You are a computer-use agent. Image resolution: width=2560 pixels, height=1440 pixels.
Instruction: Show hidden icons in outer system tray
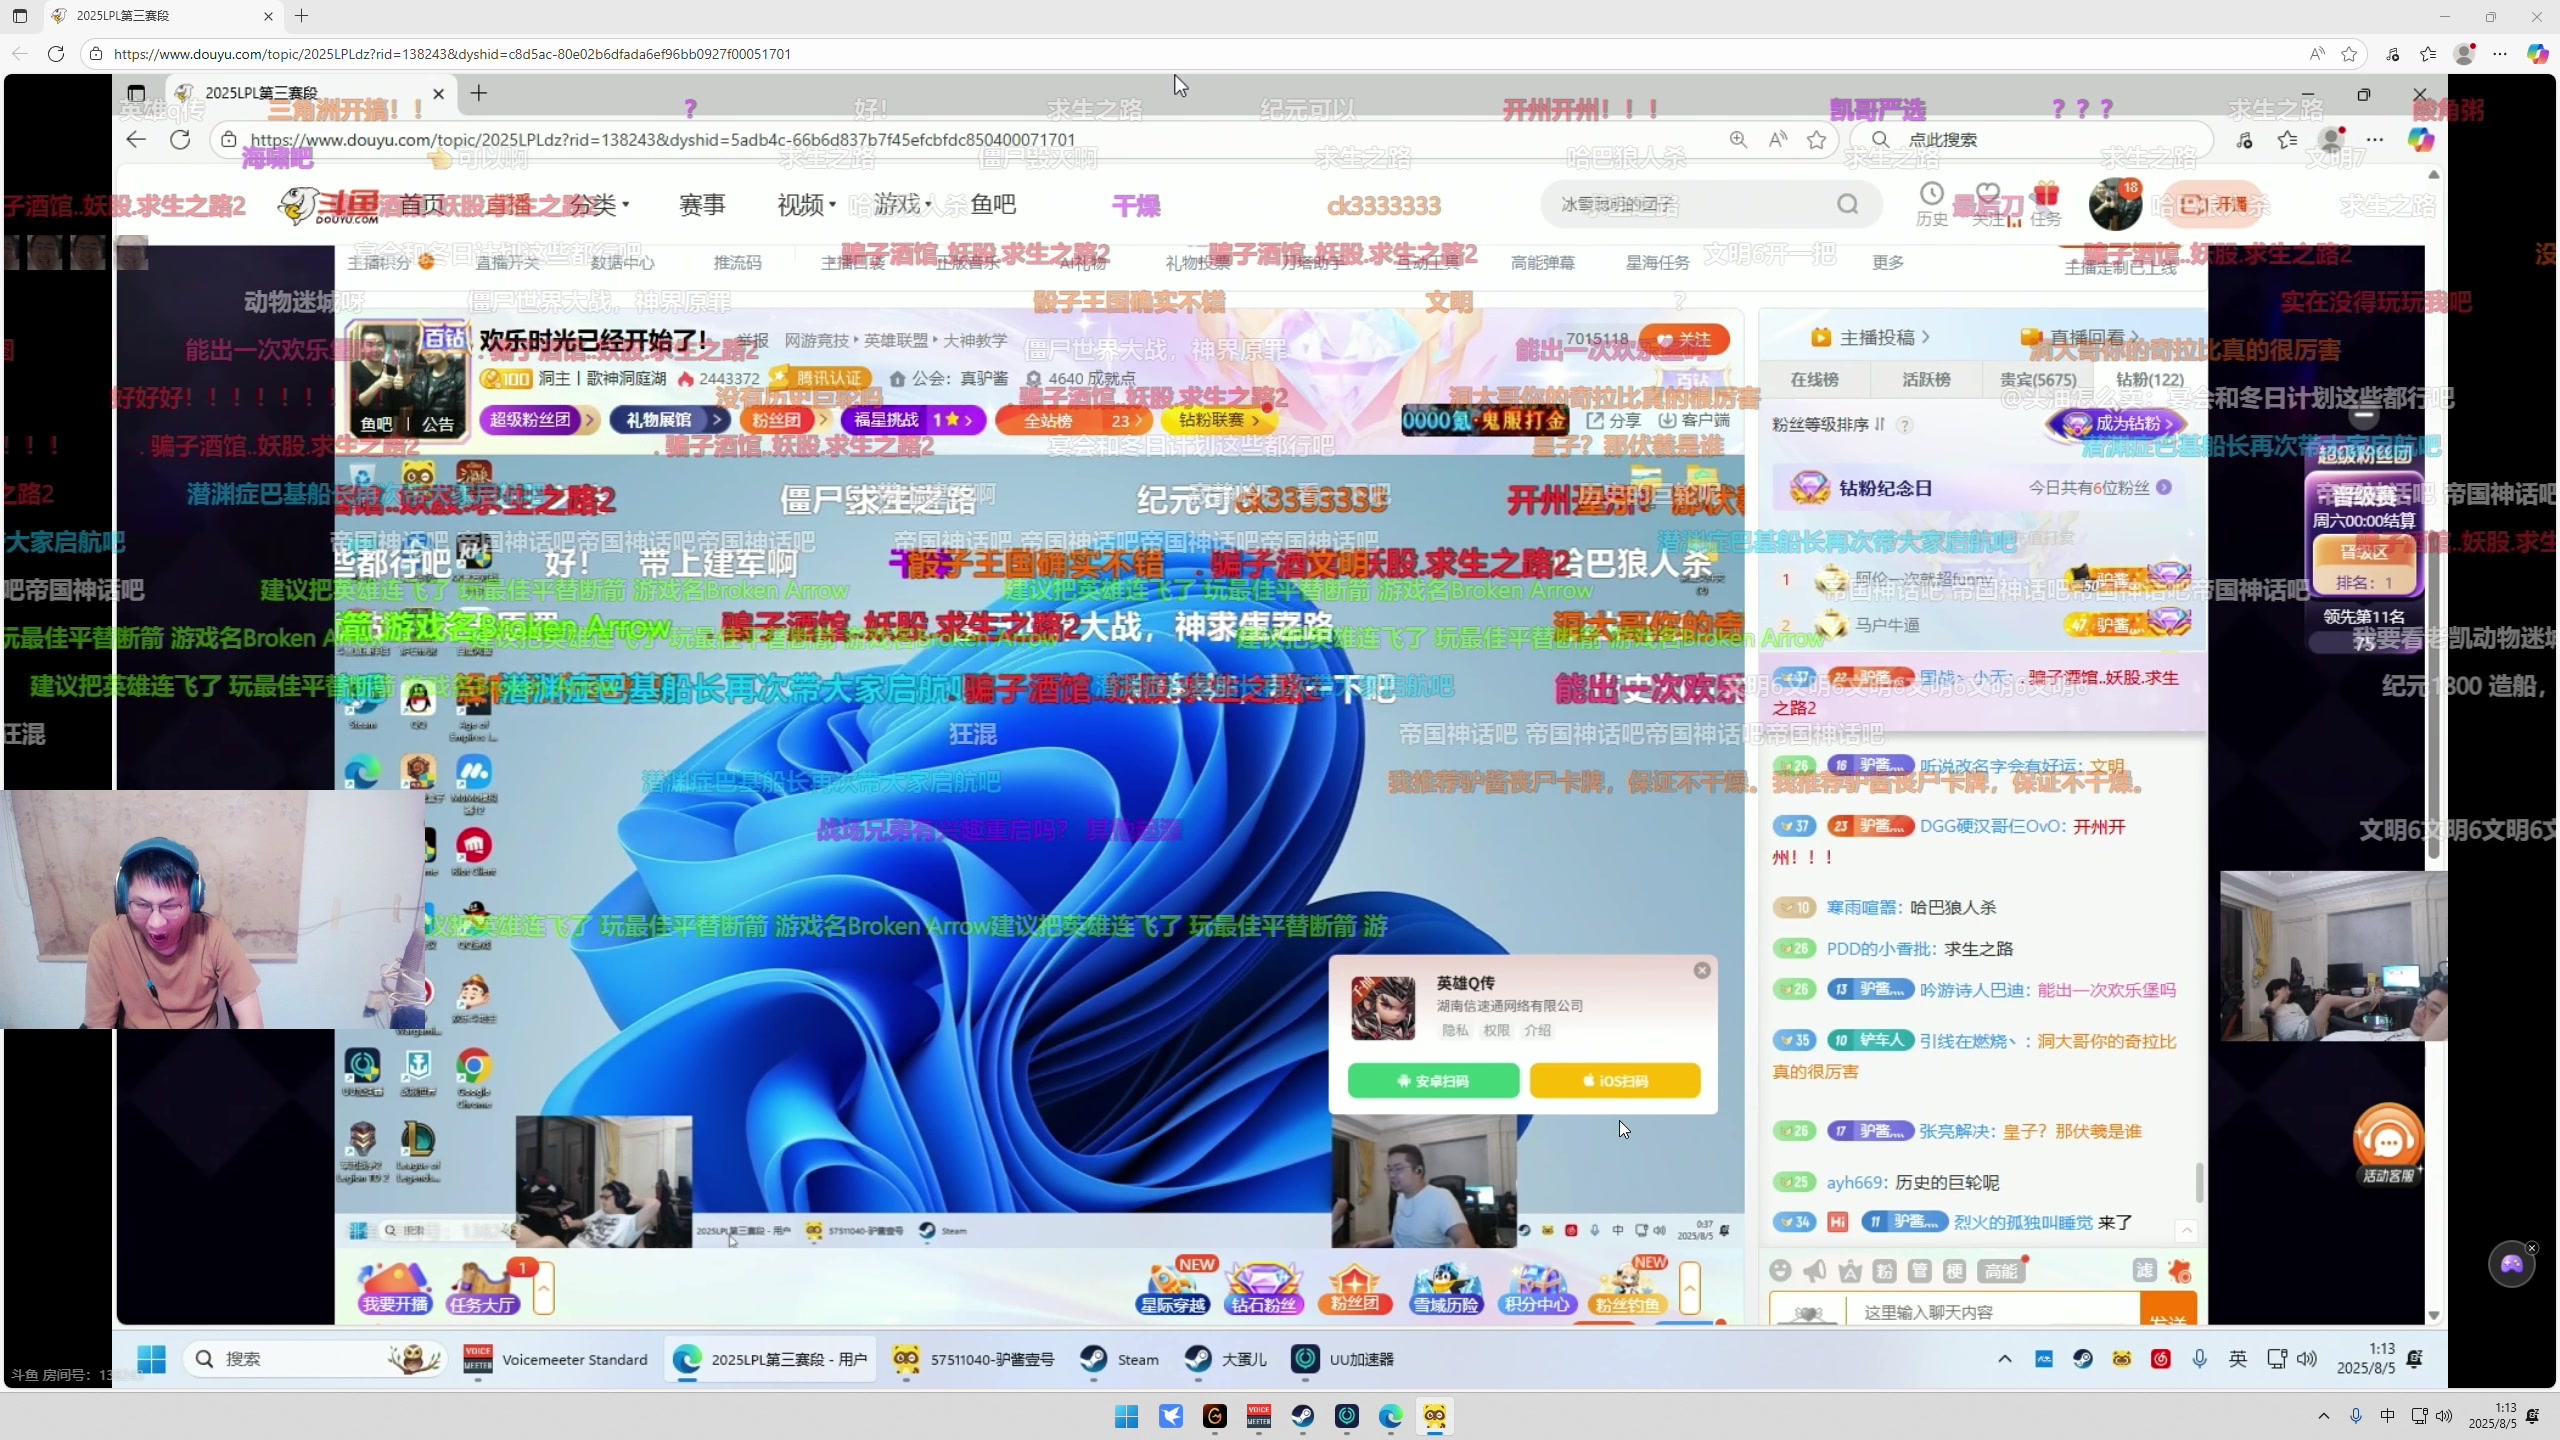(2323, 1416)
